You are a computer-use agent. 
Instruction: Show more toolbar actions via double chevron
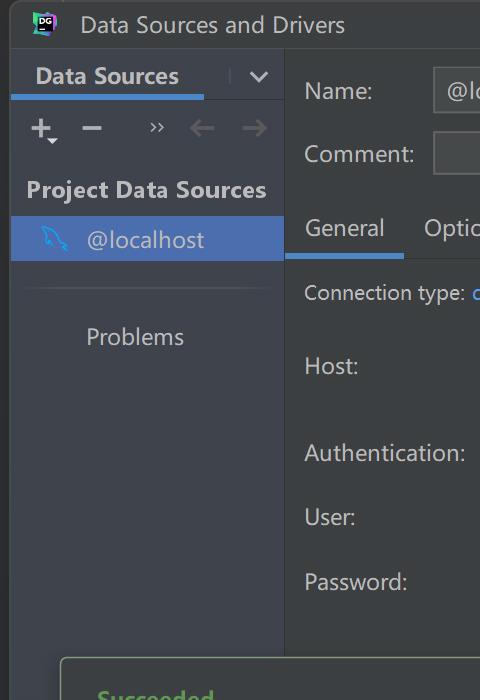157,128
